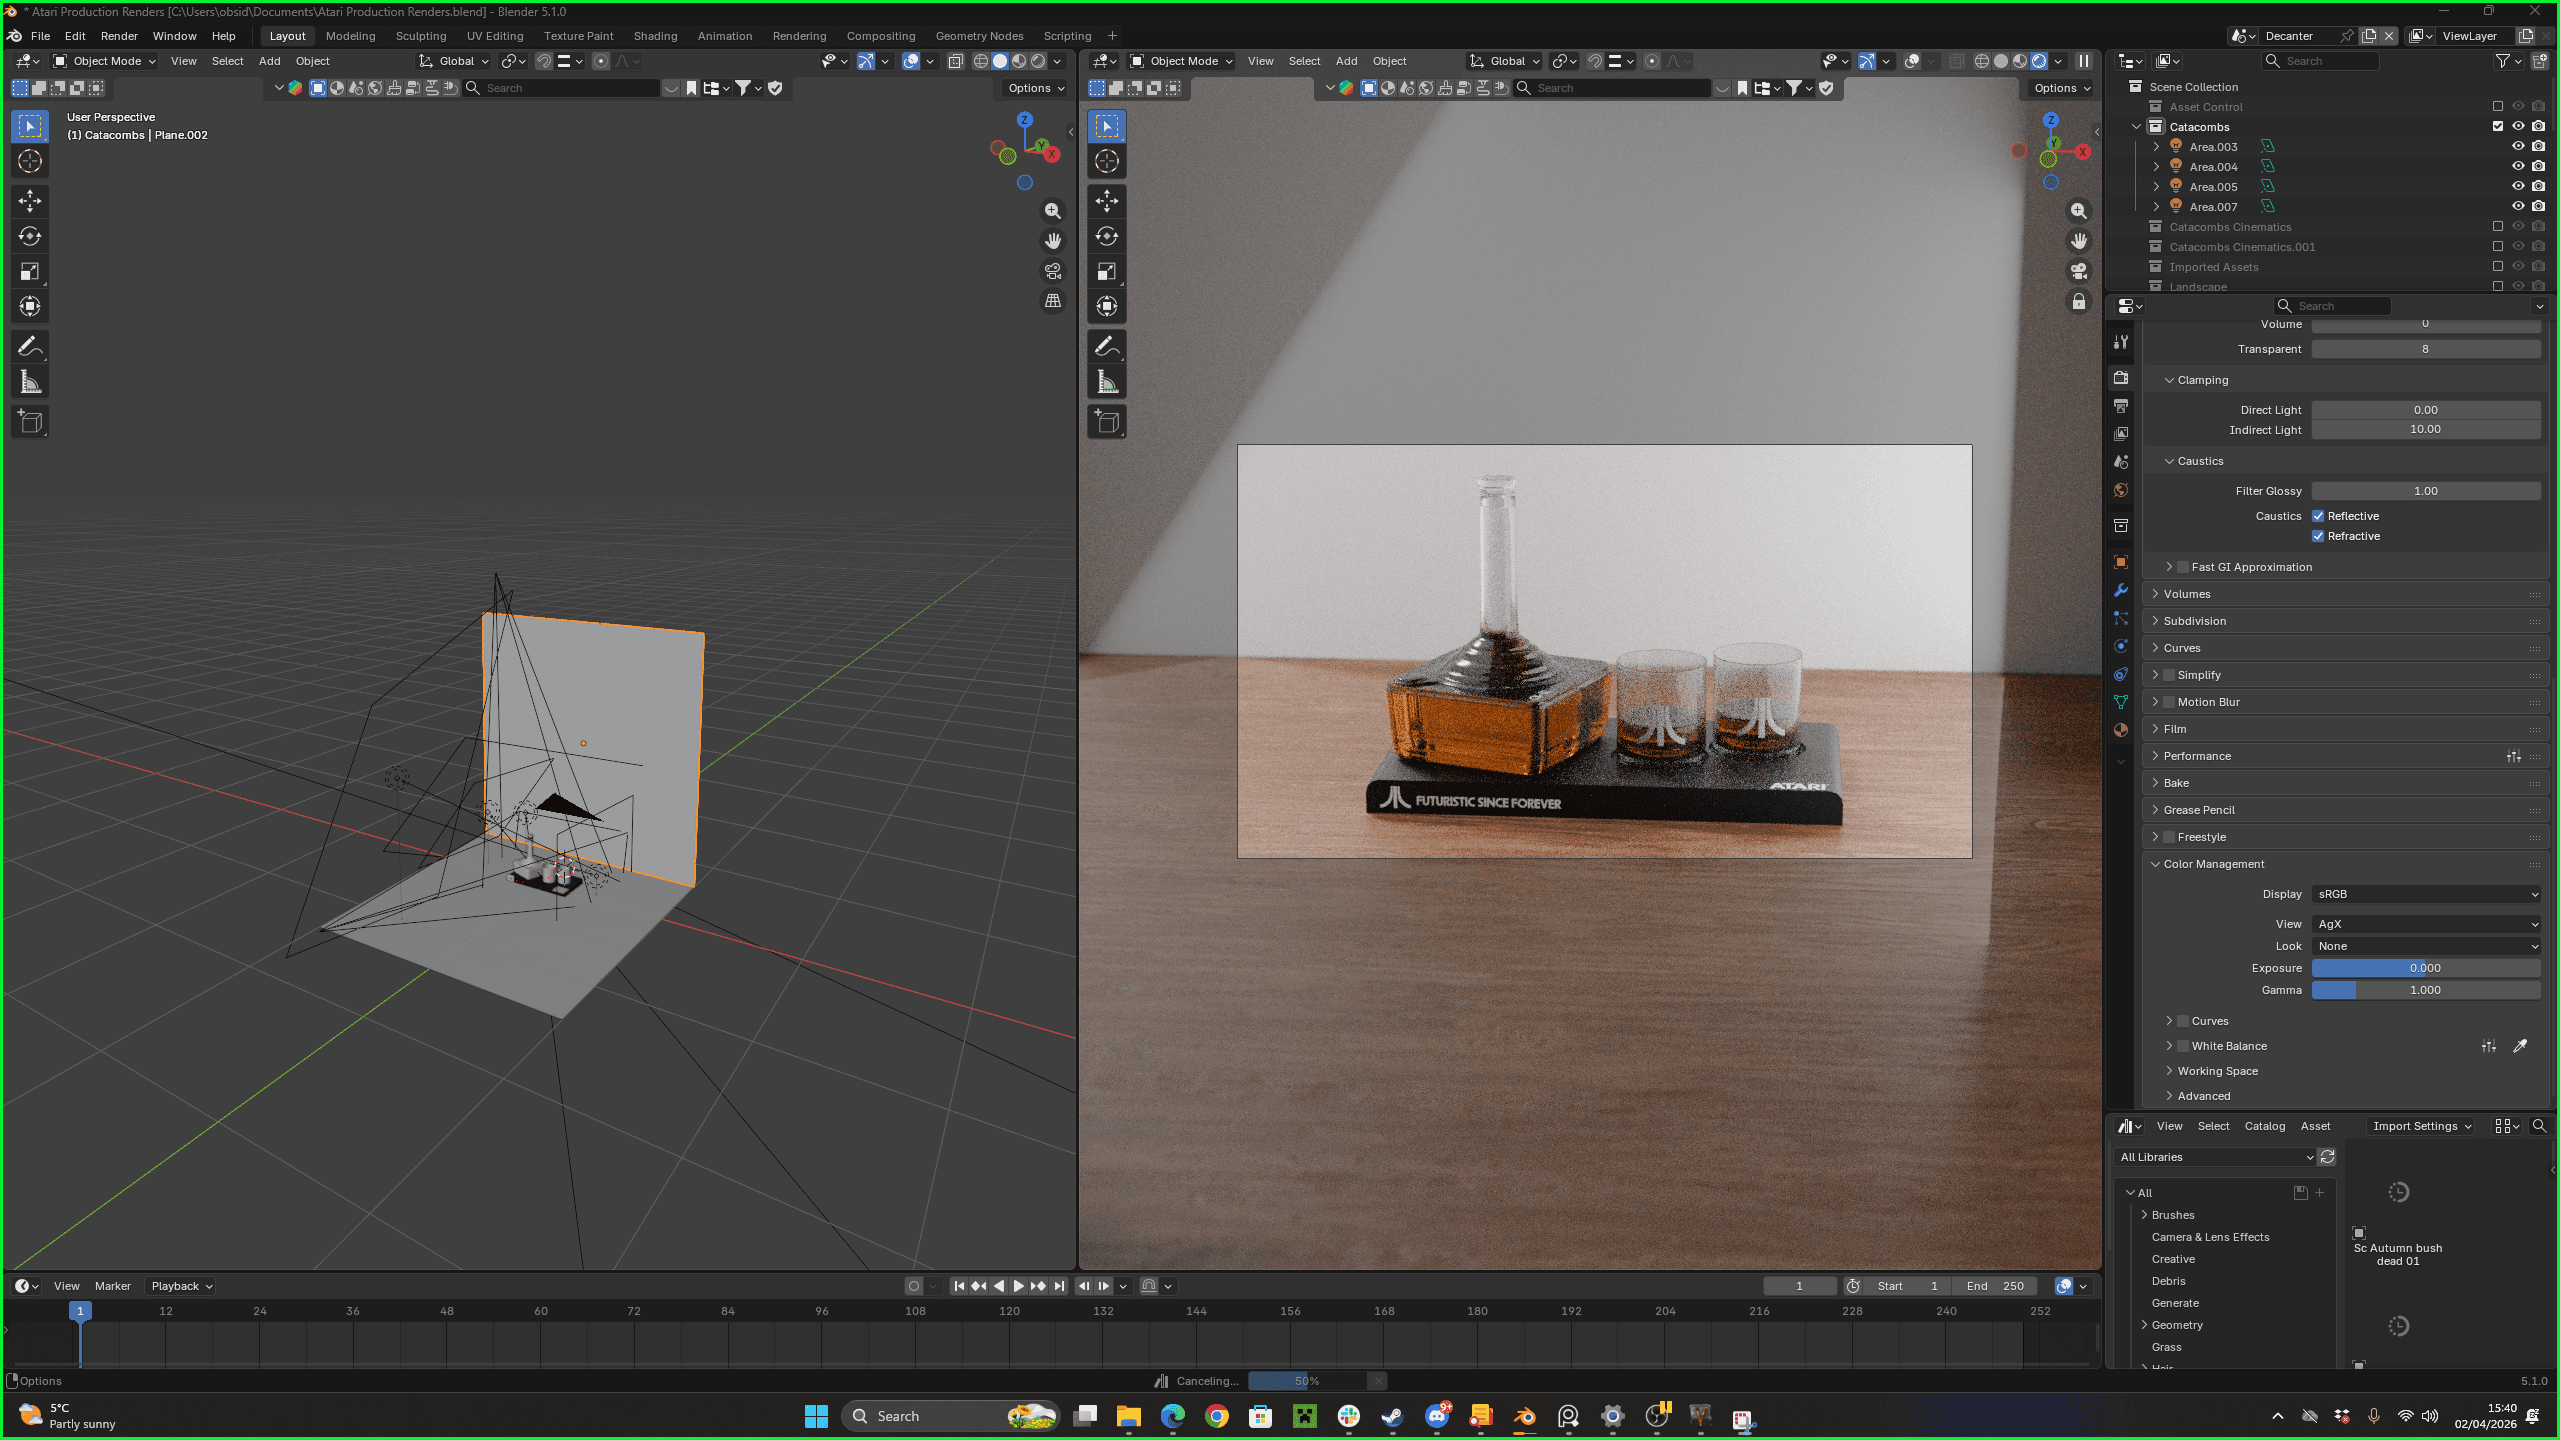Switch perspective/orthographic grid icon in left viewport
The width and height of the screenshot is (2560, 1440).
pyautogui.click(x=1053, y=301)
